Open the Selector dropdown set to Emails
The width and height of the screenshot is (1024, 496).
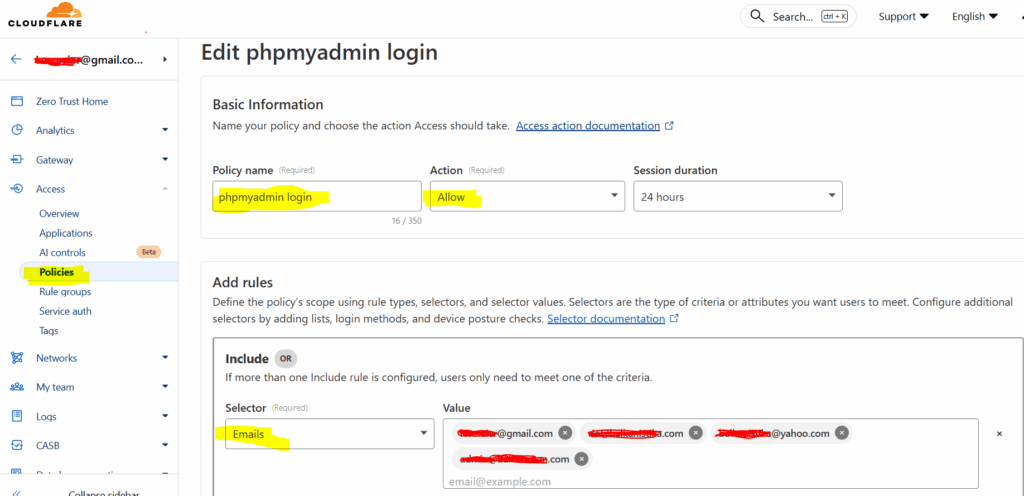[x=330, y=433]
